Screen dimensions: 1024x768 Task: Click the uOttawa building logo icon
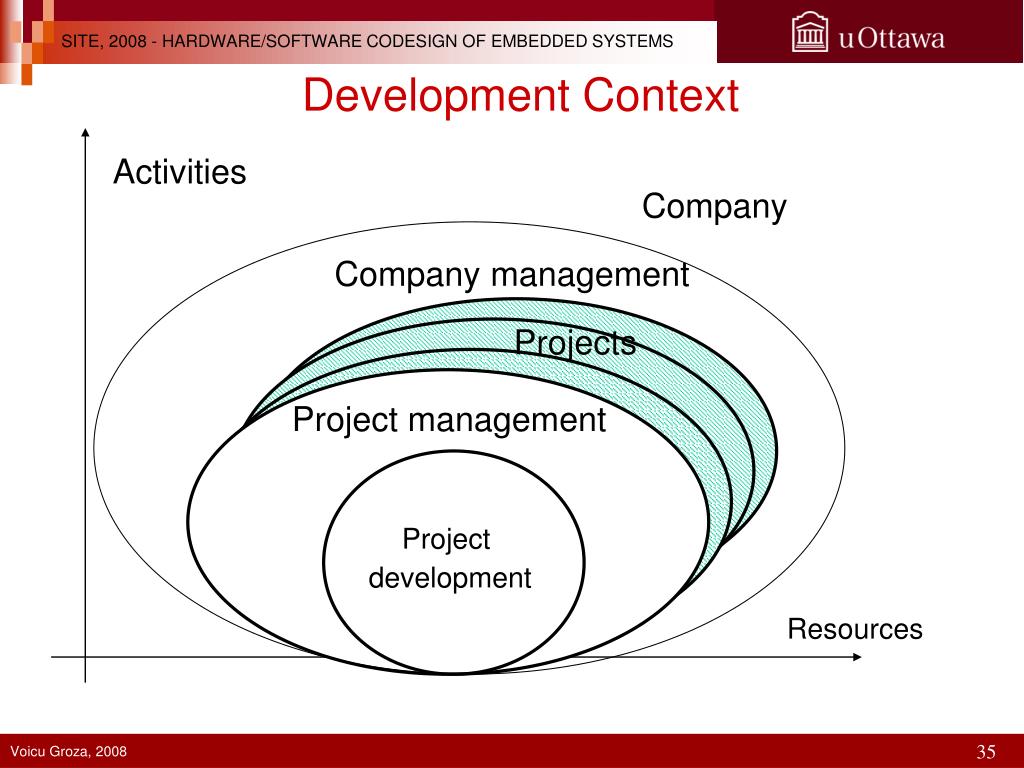point(810,32)
